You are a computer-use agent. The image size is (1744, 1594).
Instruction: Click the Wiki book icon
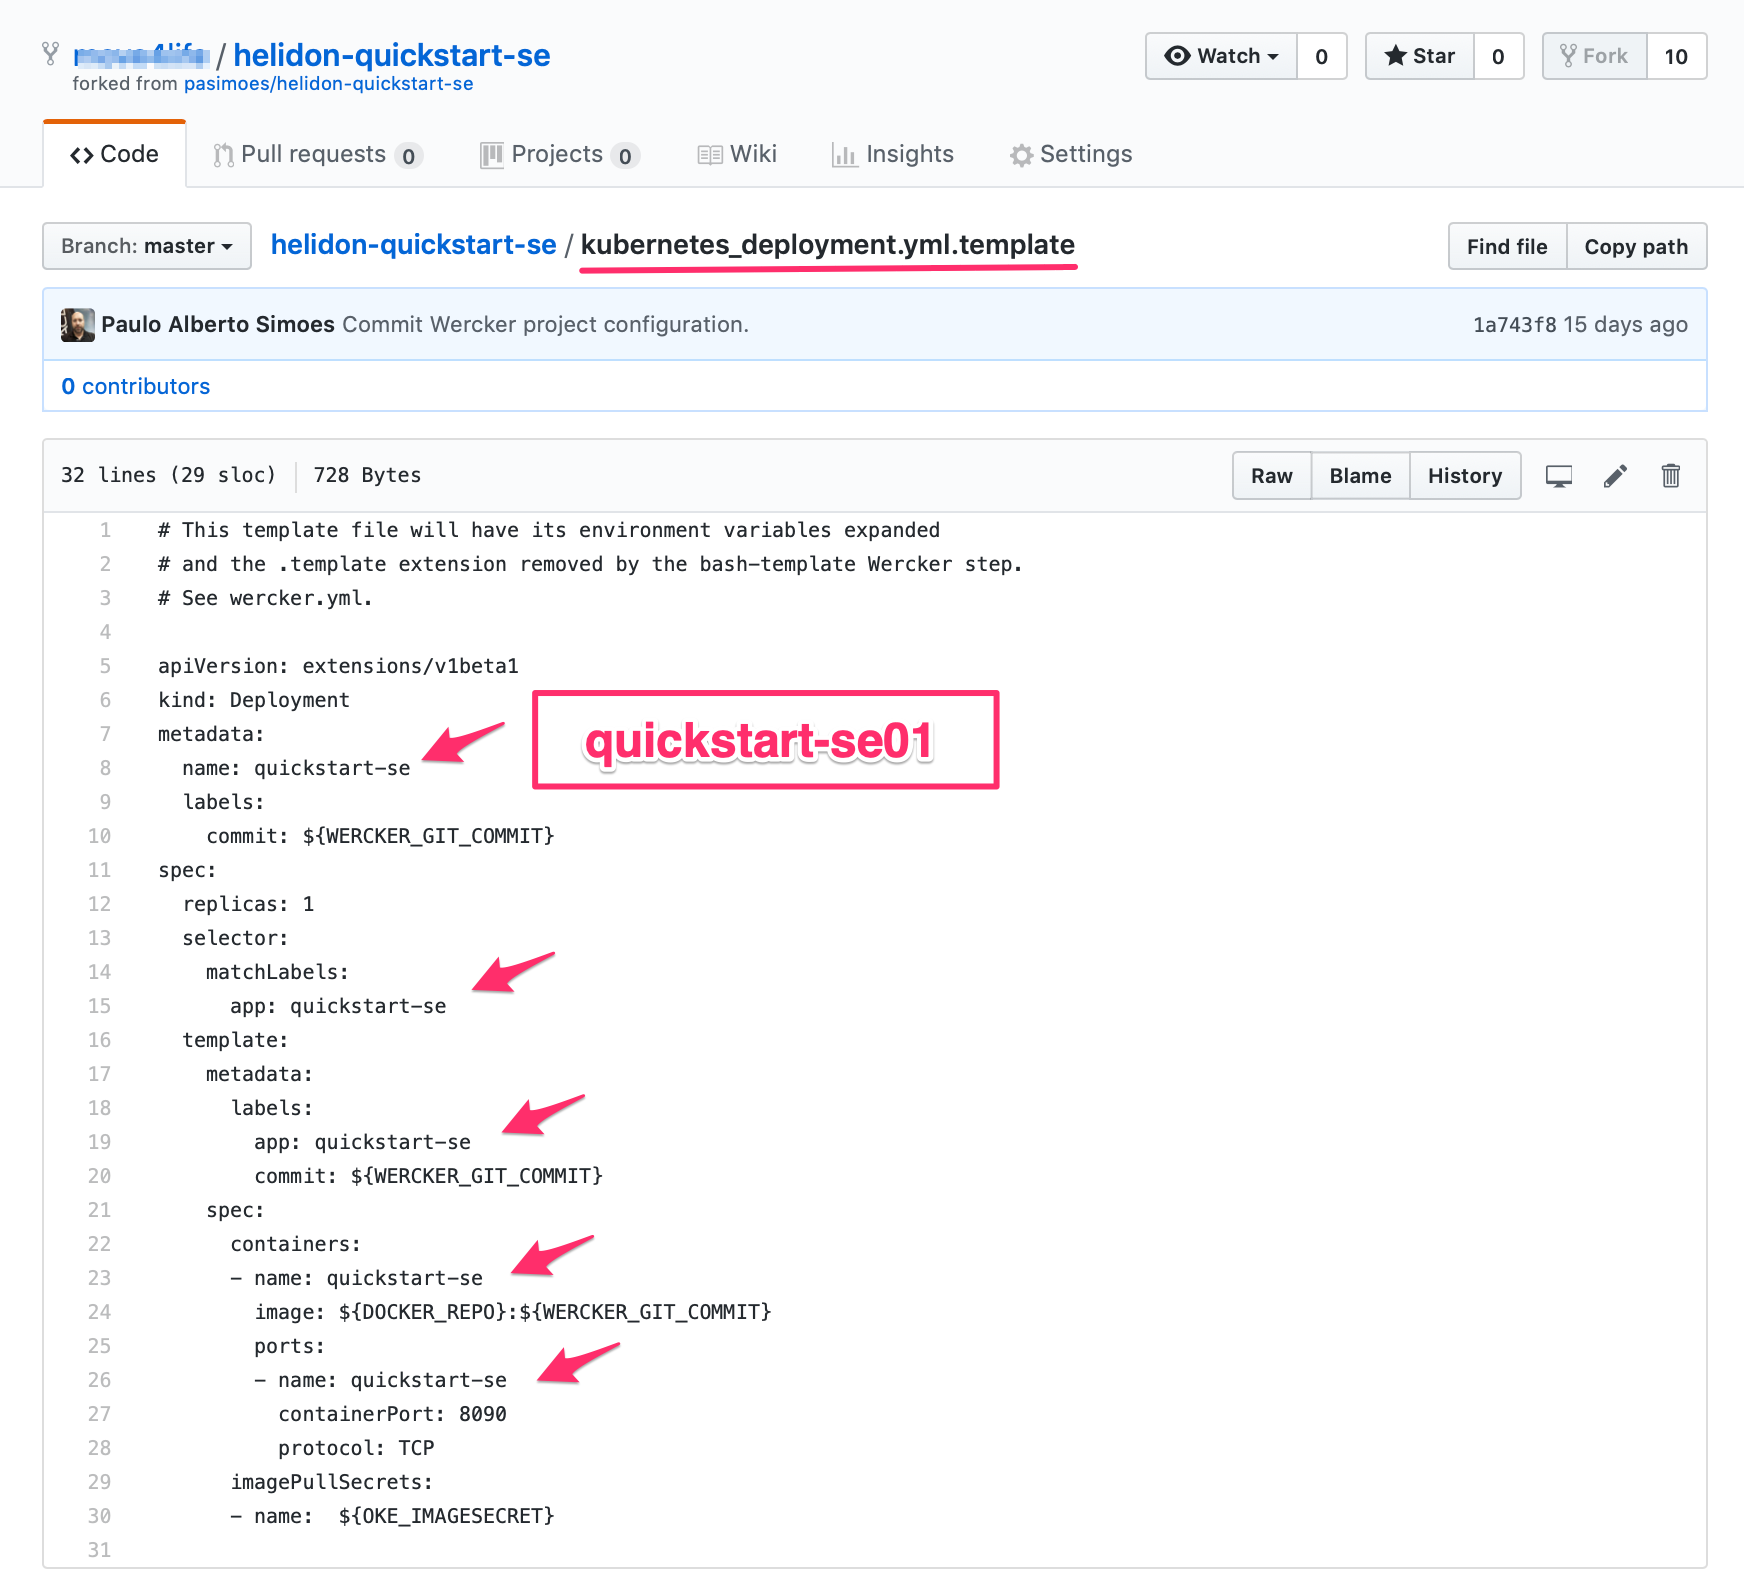710,155
